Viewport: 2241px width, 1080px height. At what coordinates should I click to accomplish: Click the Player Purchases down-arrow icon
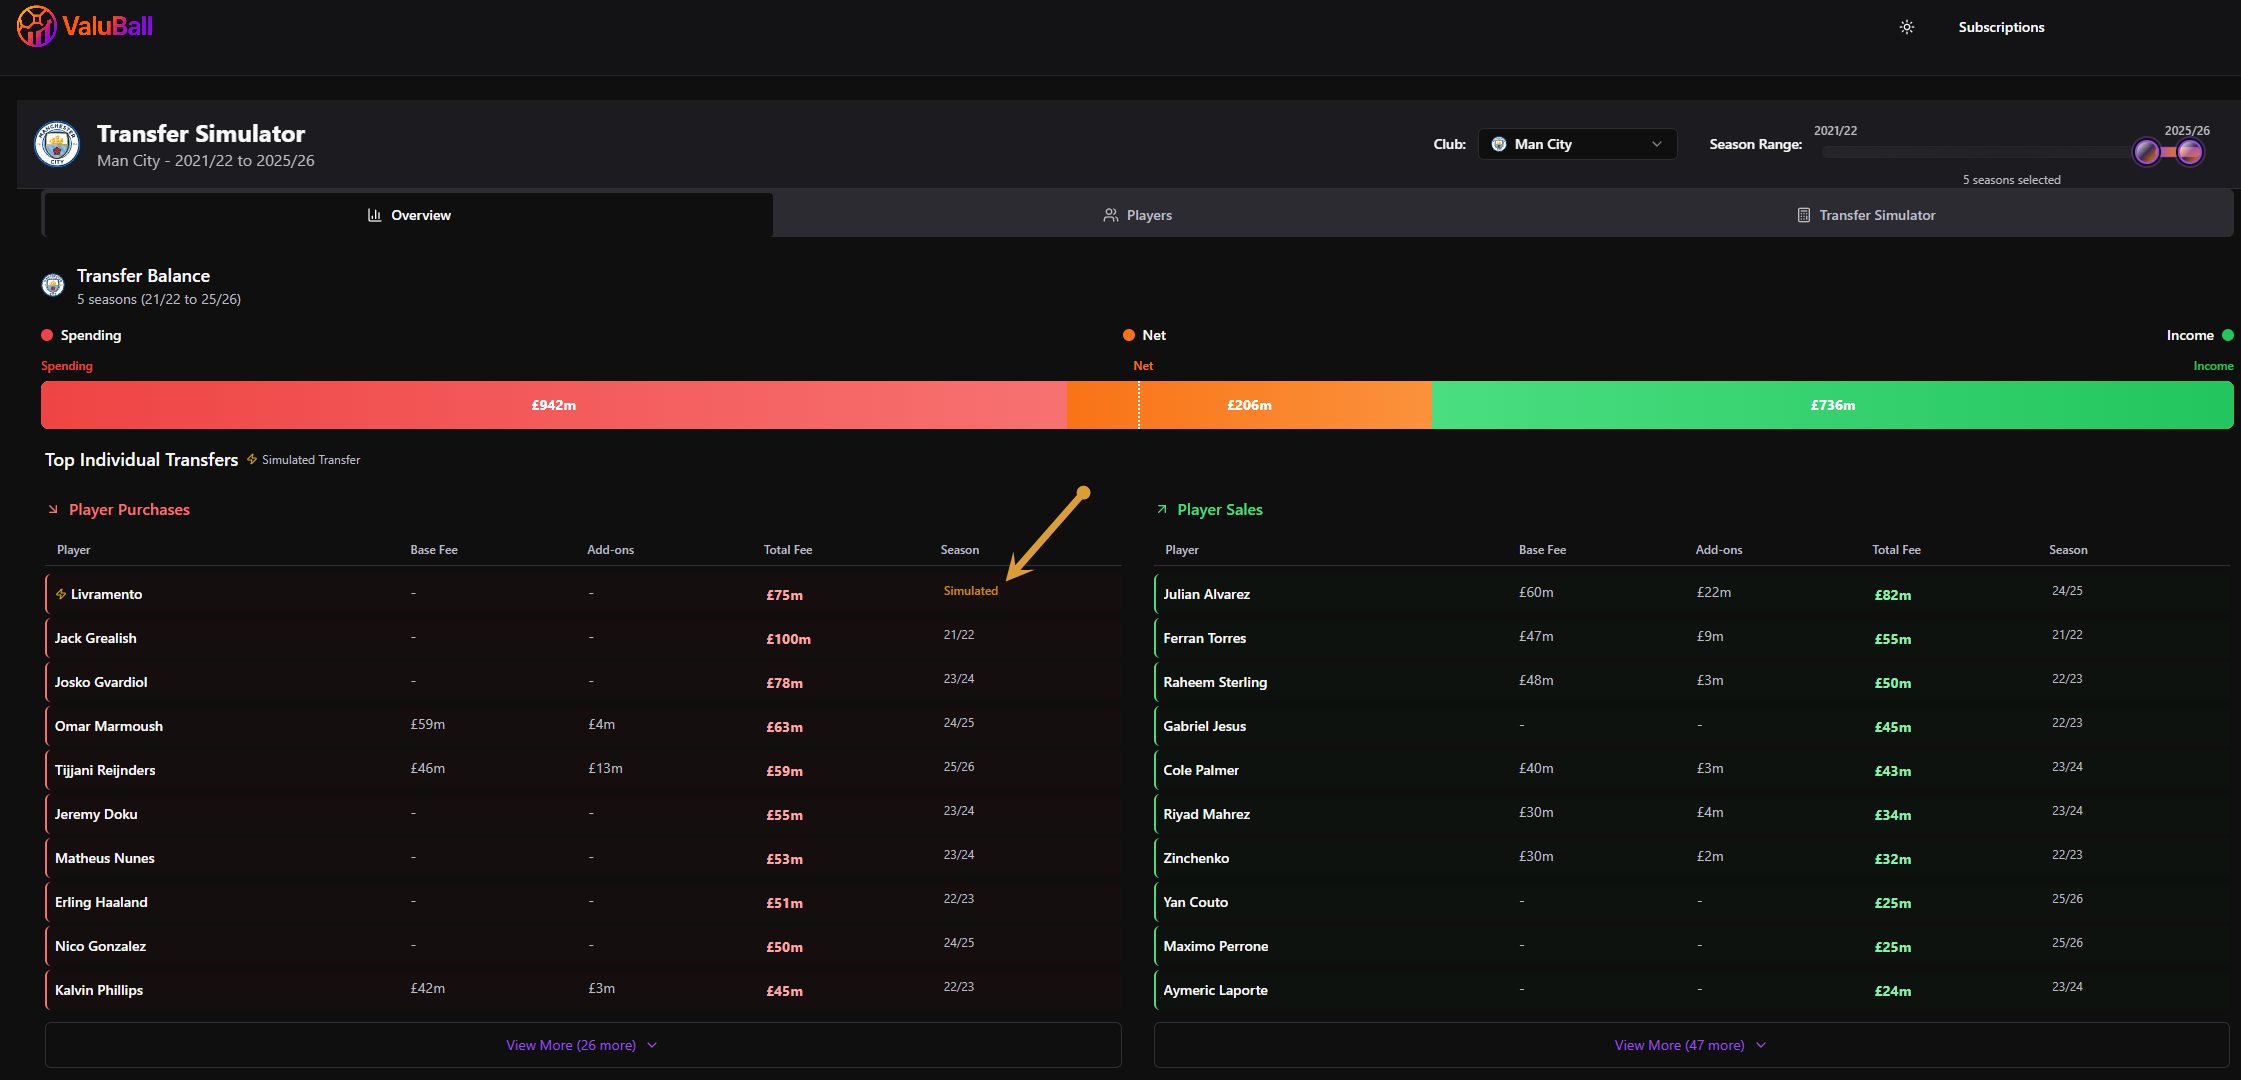click(x=53, y=510)
